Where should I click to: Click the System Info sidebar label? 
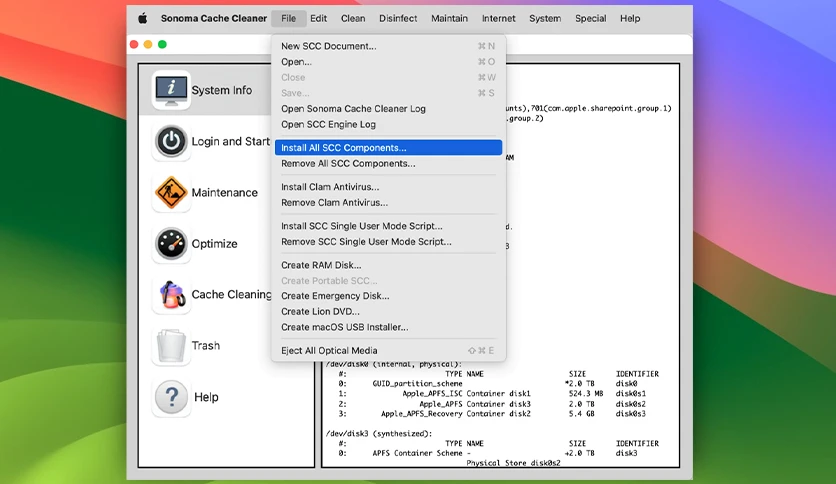pos(222,91)
